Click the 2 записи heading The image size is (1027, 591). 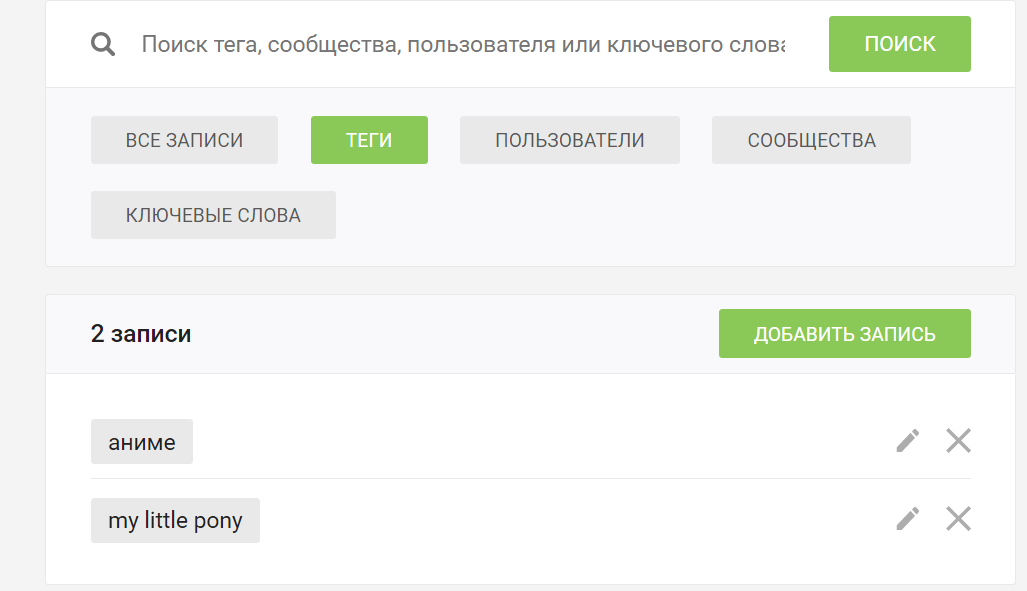point(141,334)
